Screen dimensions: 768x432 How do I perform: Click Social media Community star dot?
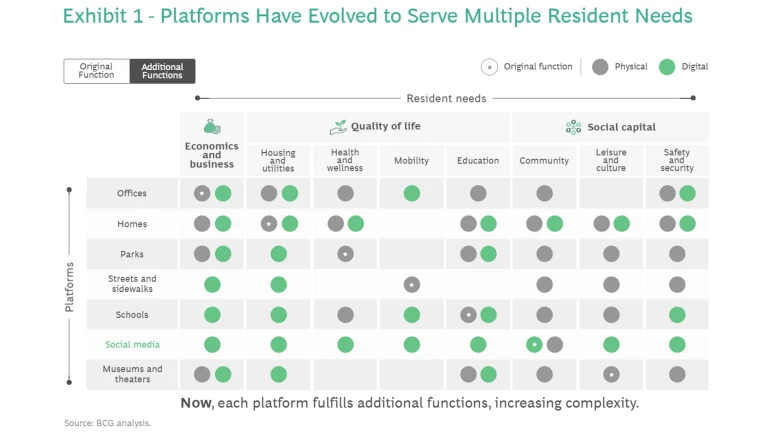(535, 344)
